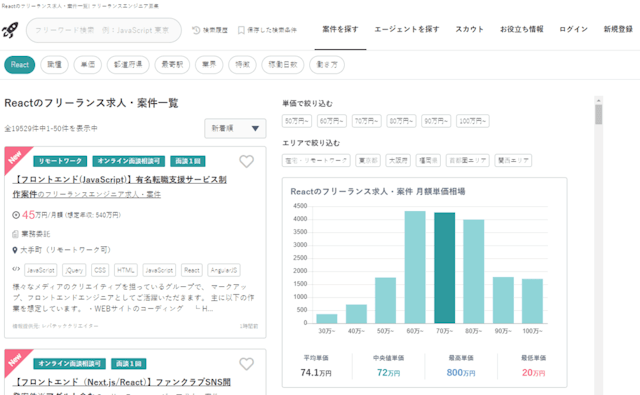Filter by 関西エリア area
The height and width of the screenshot is (395, 640).
(513, 160)
